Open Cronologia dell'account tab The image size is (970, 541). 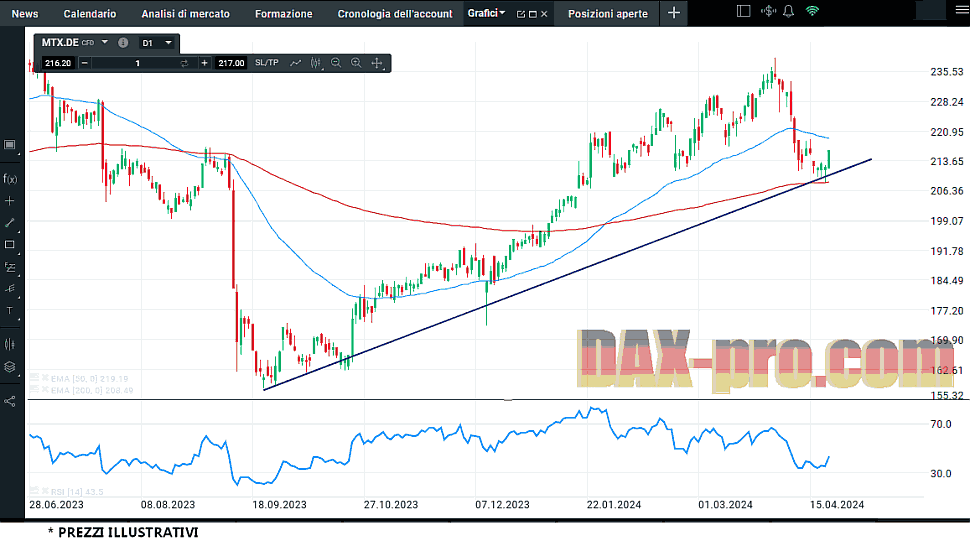[395, 14]
